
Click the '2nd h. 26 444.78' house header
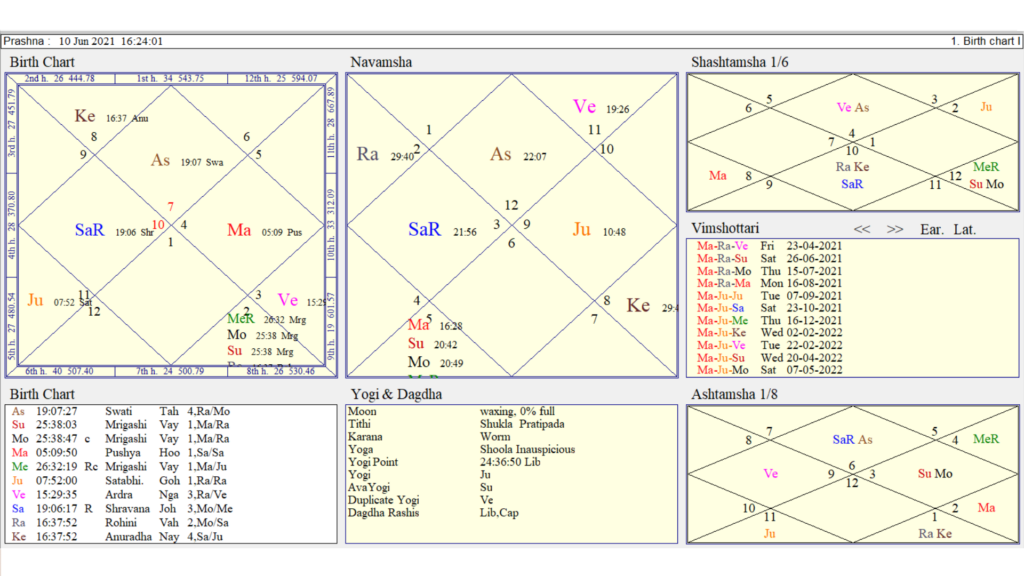[x=59, y=78]
